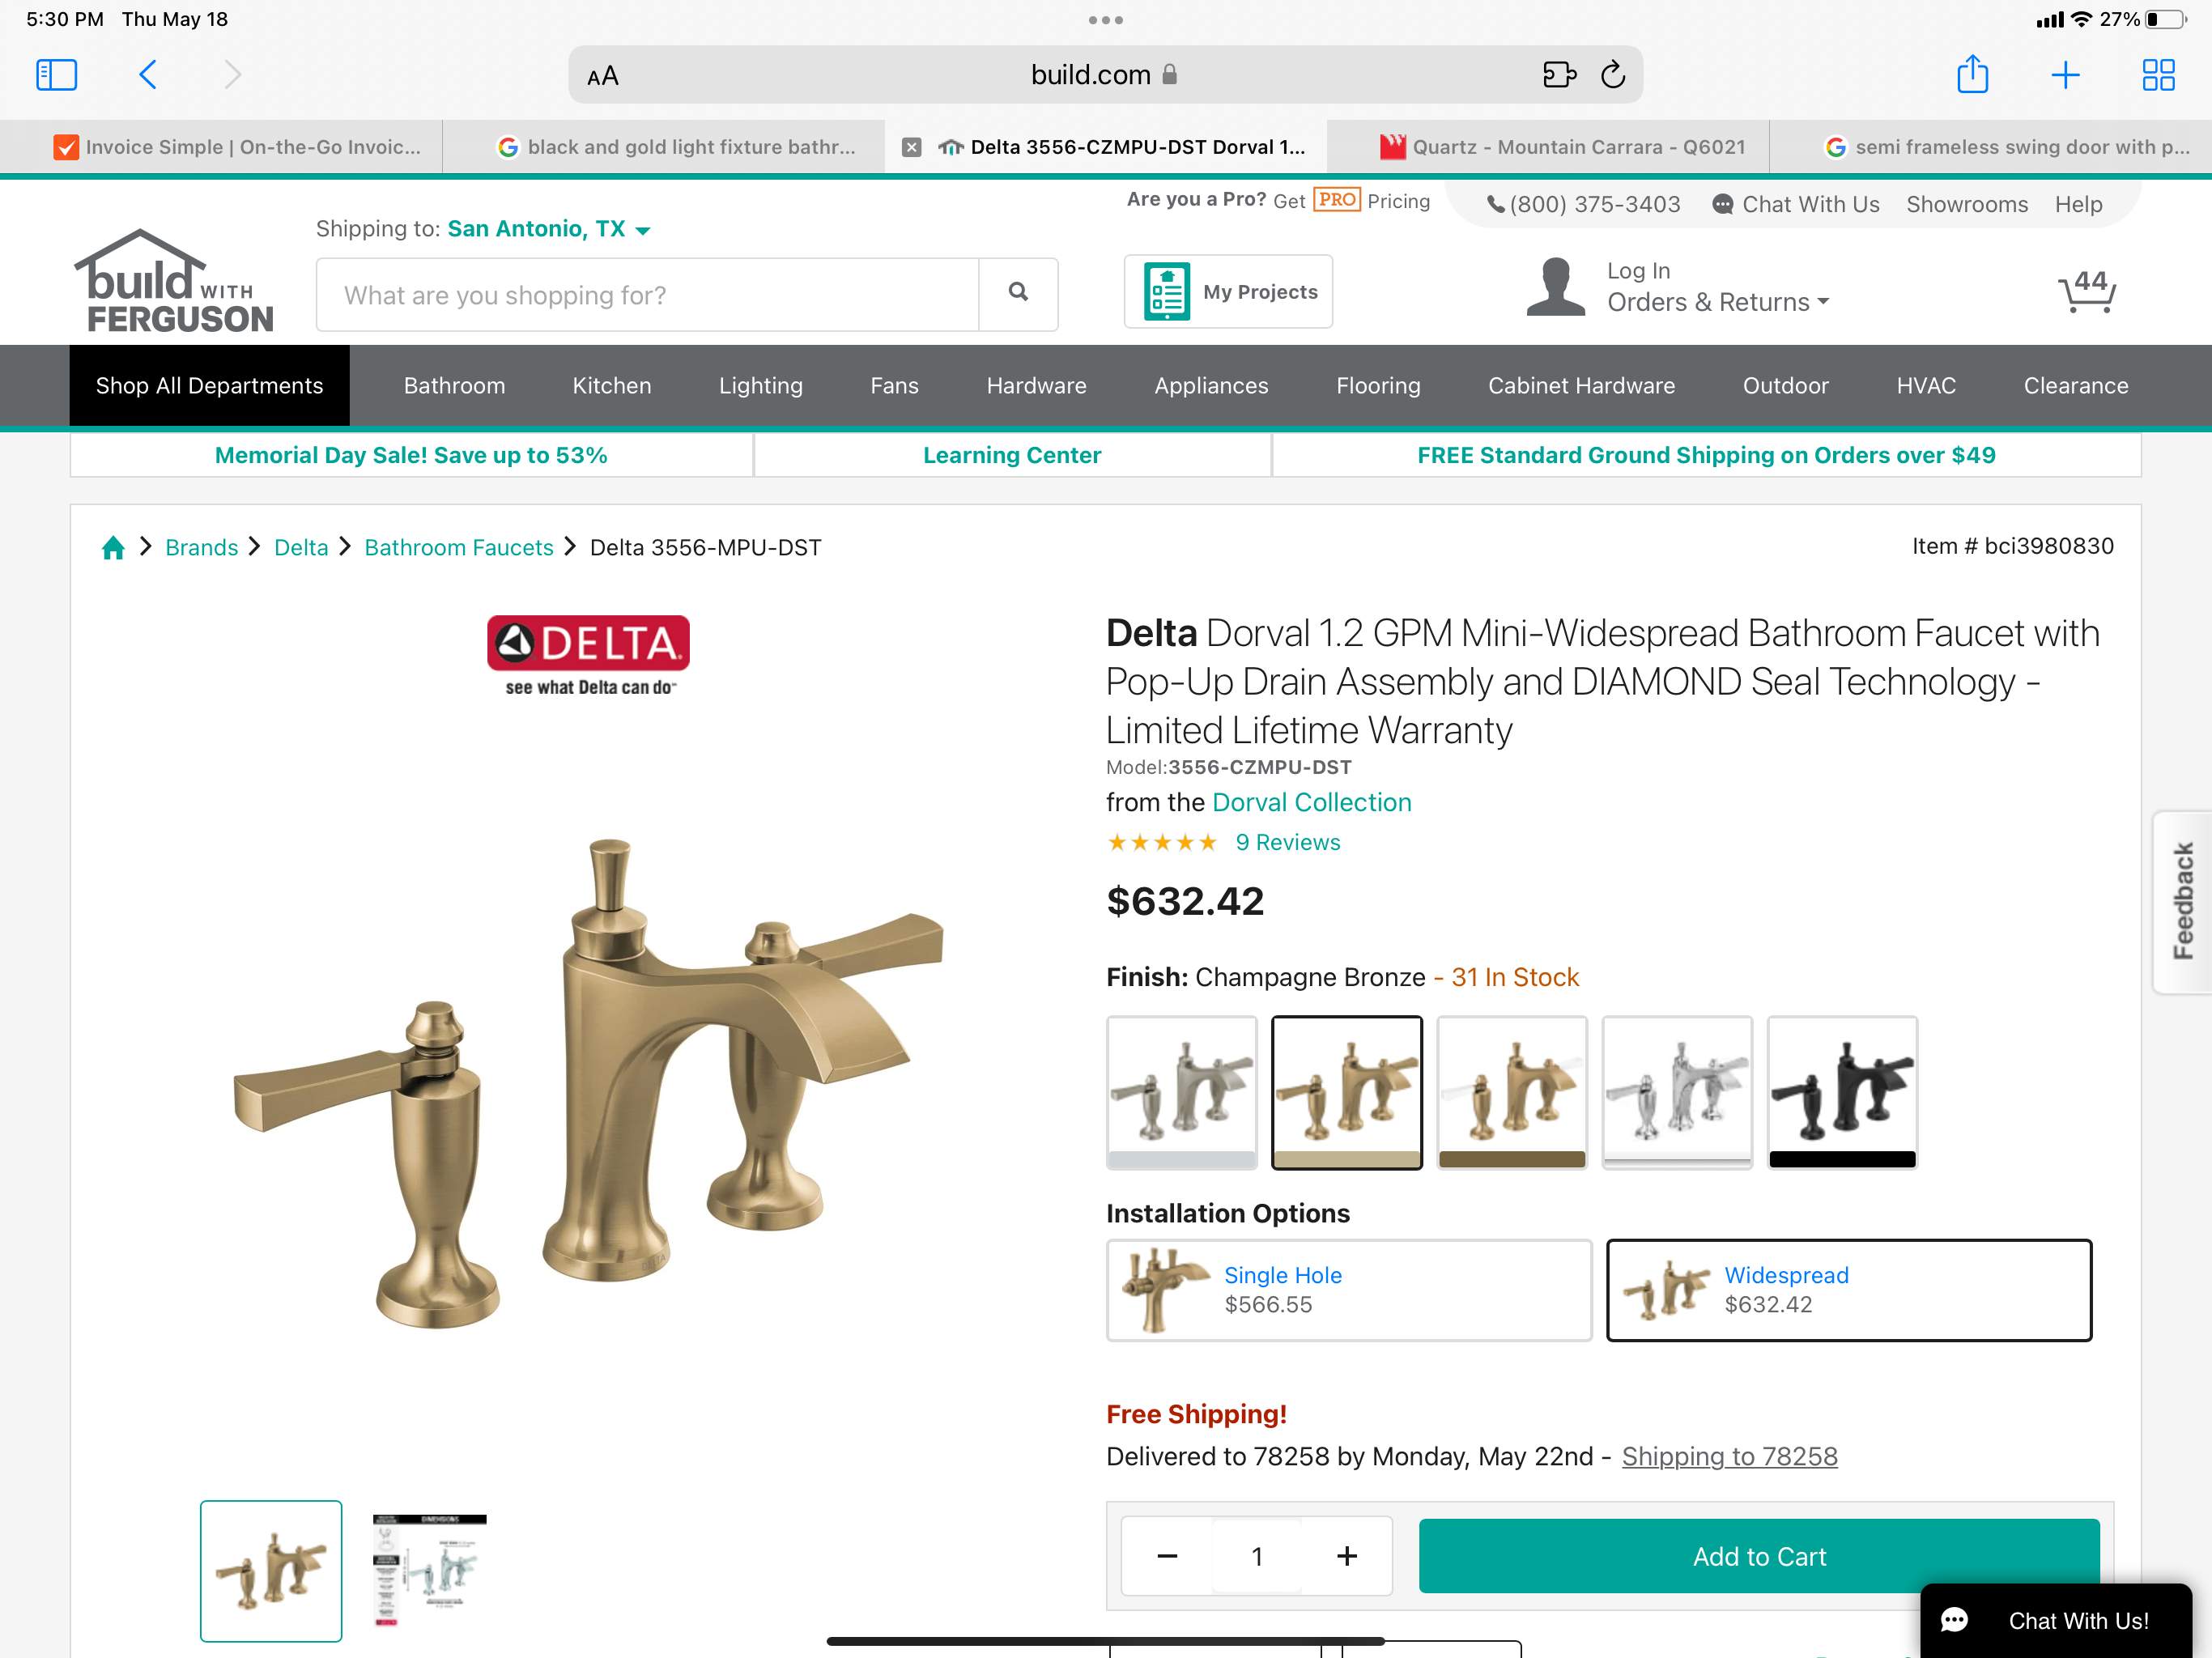Expand Orders & Returns menu
This screenshot has width=2212, height=1658.
coord(1717,302)
